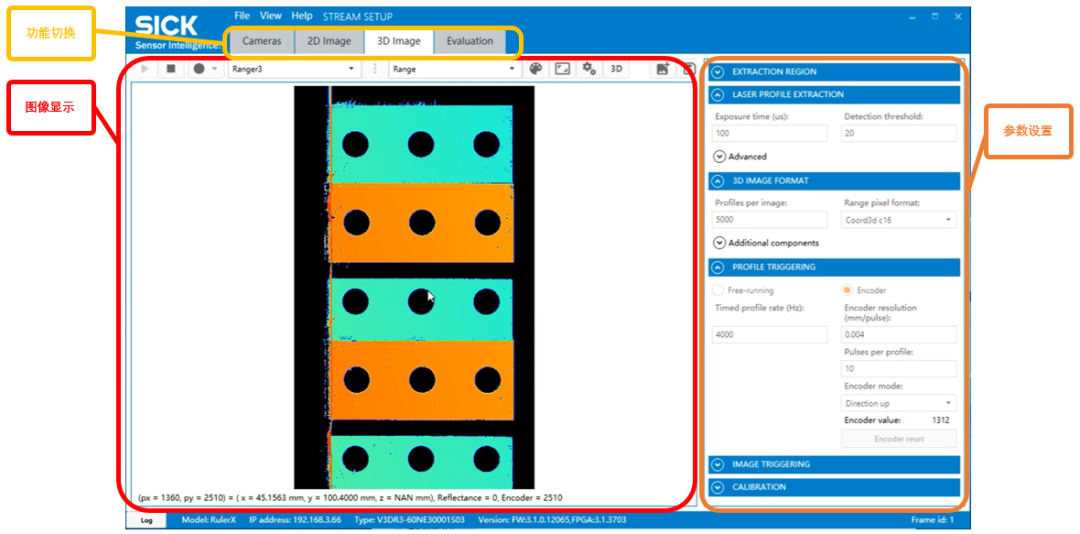This screenshot has height=534, width=1080.
Task: Open the color palette settings icon
Action: click(x=536, y=69)
